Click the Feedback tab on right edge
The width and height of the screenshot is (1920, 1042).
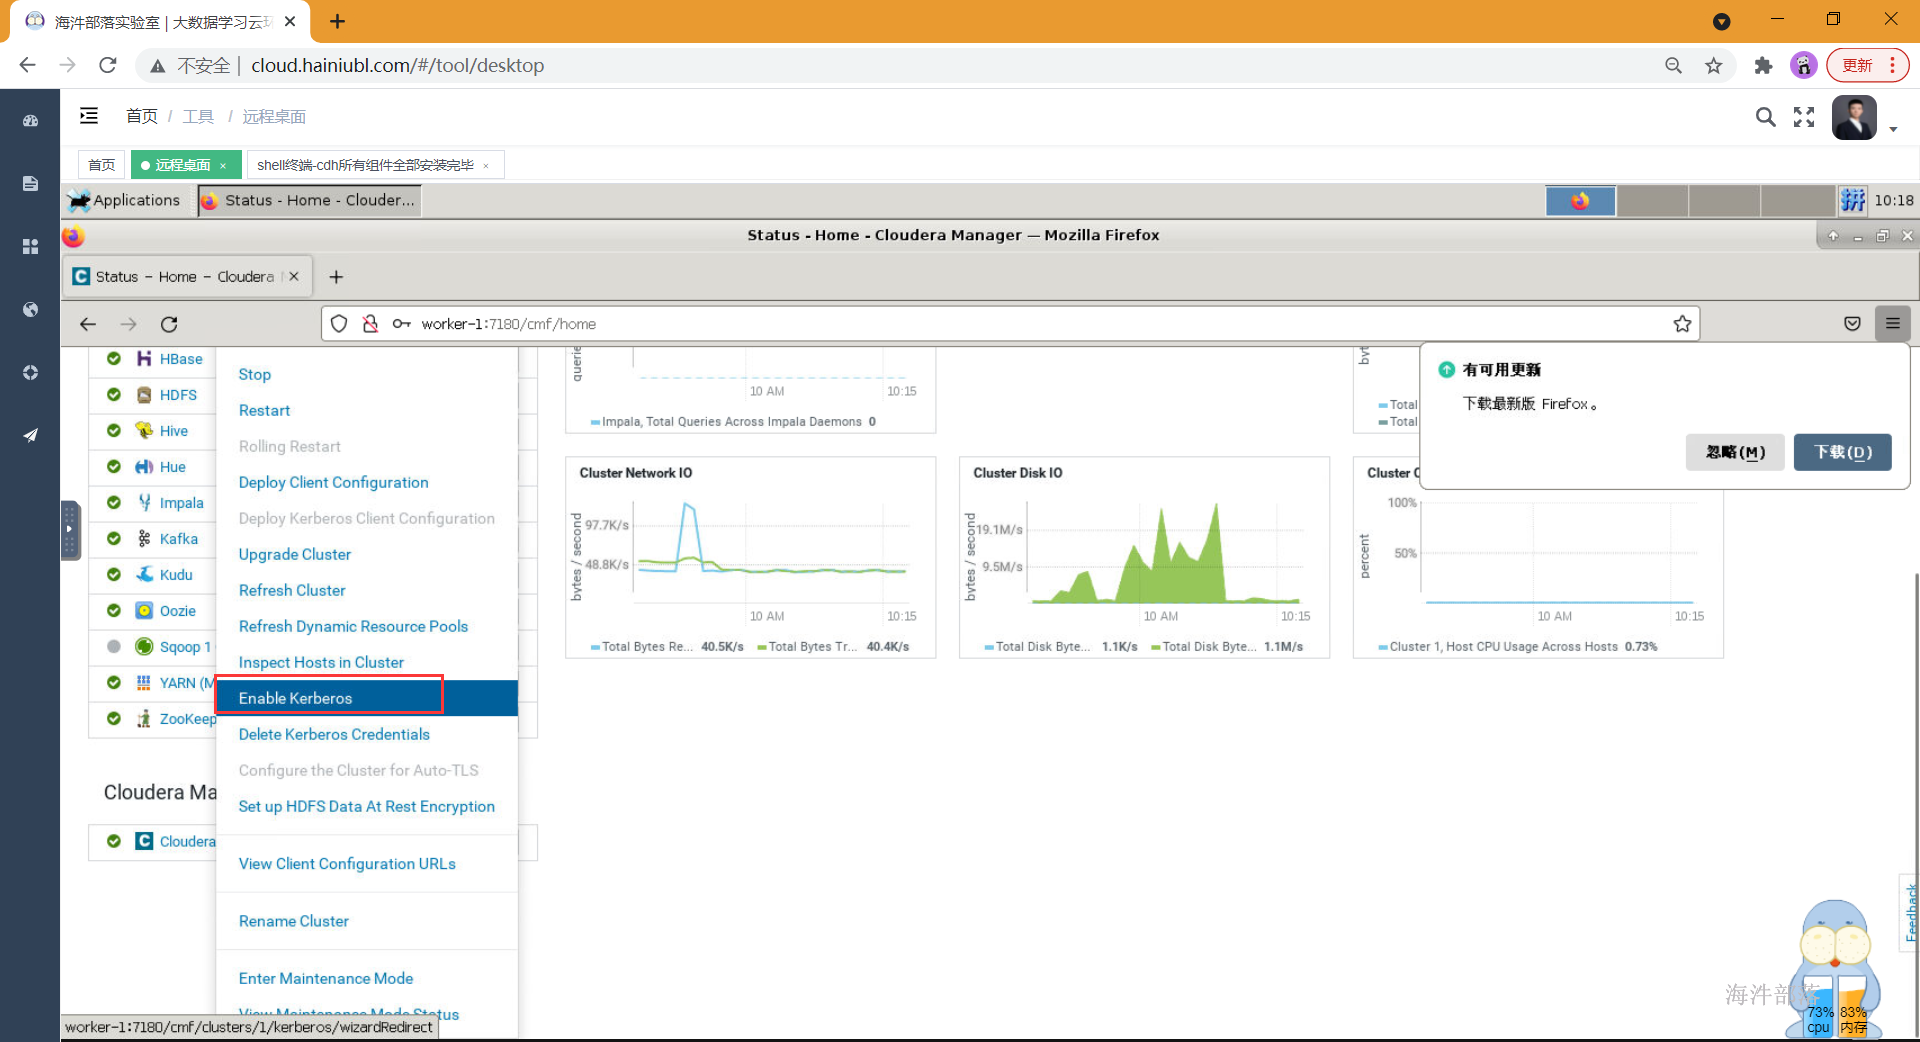pos(1909,912)
